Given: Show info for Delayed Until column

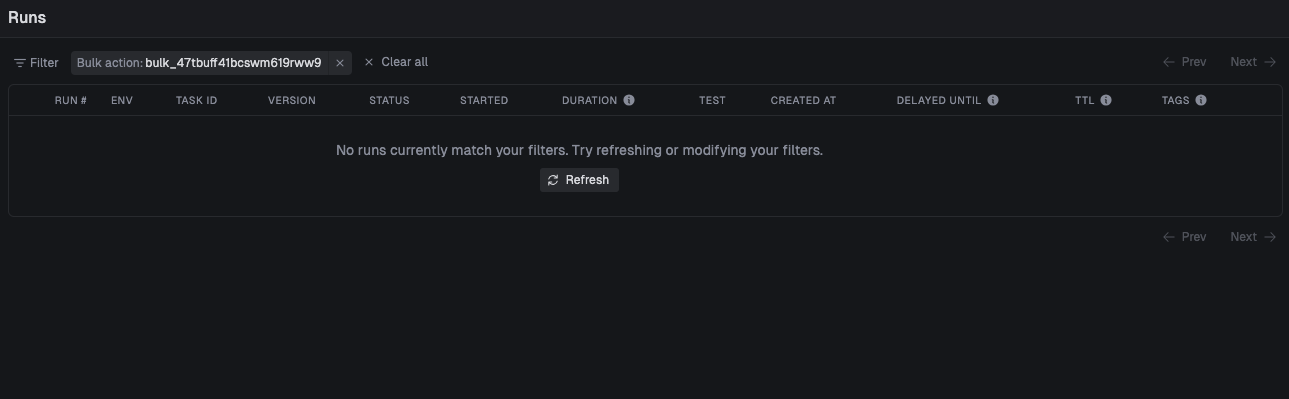Looking at the screenshot, I should click(993, 100).
